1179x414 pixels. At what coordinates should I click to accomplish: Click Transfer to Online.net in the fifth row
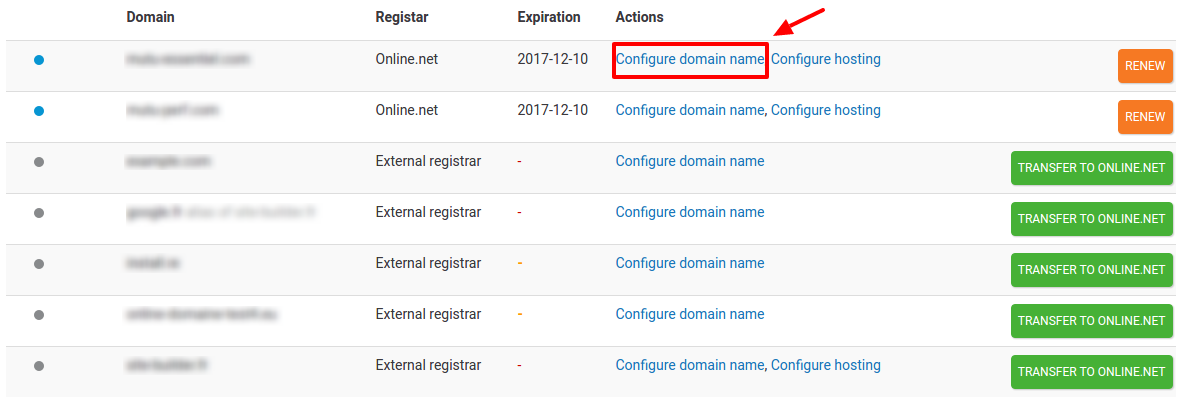(1091, 270)
